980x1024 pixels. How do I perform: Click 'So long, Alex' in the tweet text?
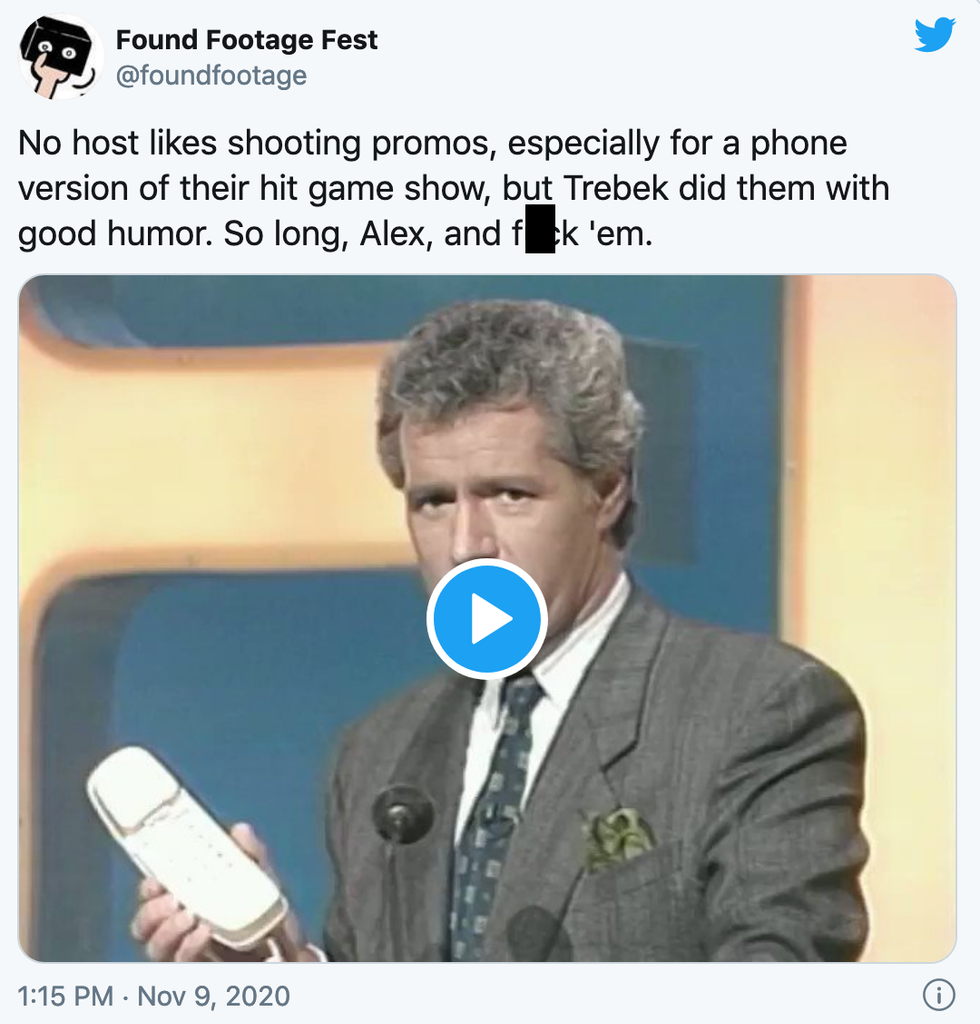tap(328, 234)
